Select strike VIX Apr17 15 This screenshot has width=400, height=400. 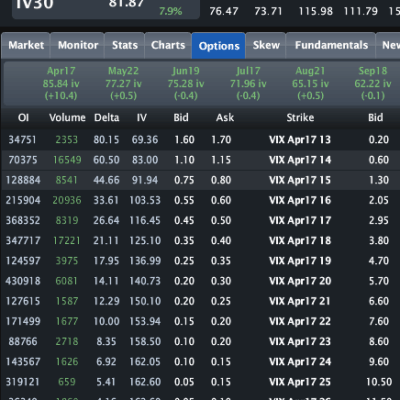point(300,180)
